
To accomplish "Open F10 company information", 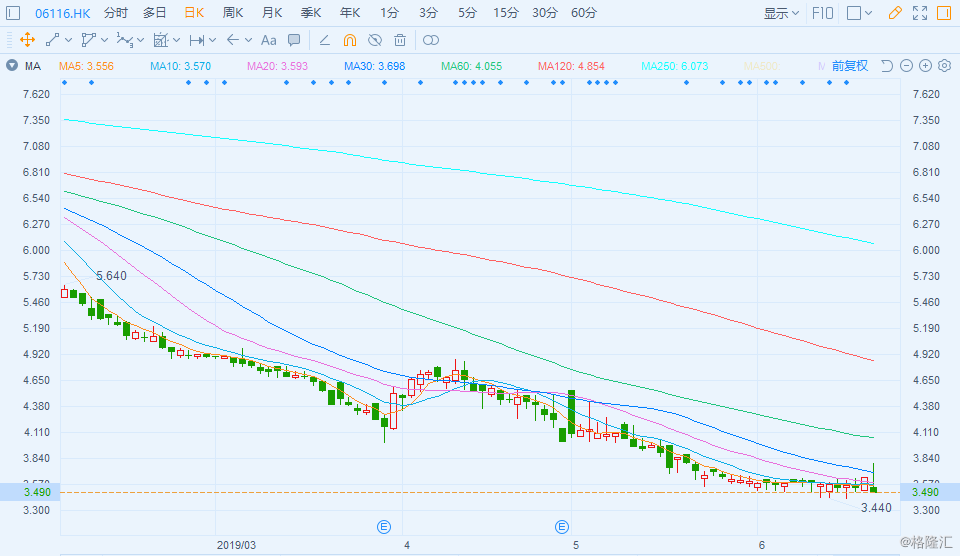I will click(x=823, y=13).
